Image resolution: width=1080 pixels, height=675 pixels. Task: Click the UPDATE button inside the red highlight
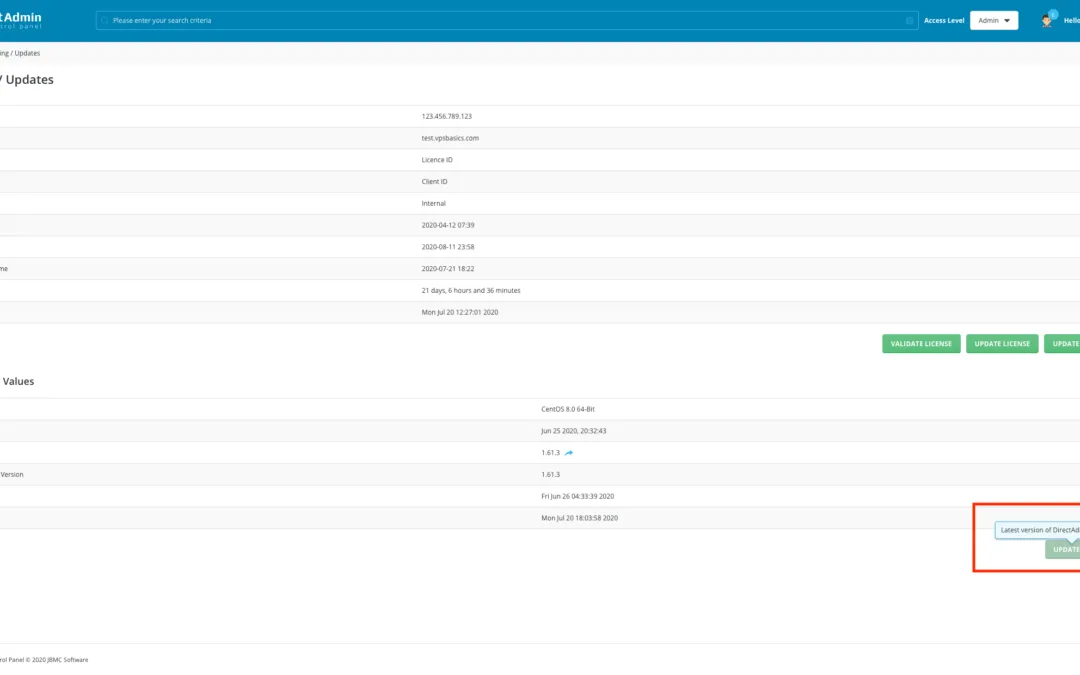(1064, 549)
